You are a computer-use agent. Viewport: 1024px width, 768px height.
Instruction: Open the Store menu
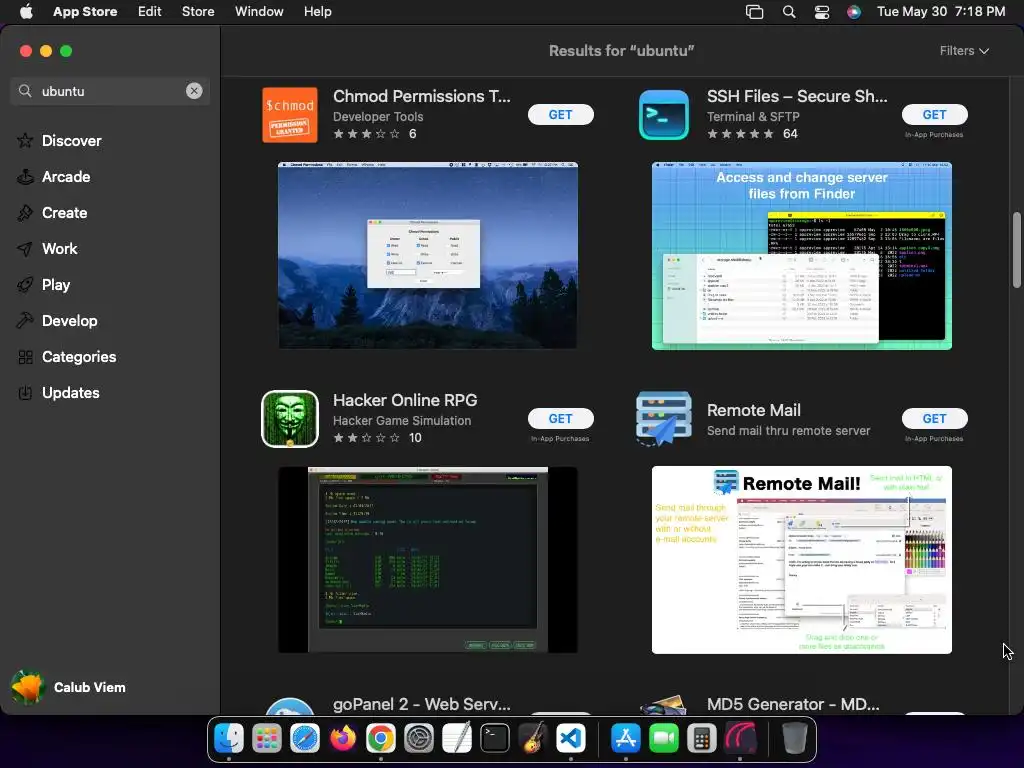(x=198, y=12)
